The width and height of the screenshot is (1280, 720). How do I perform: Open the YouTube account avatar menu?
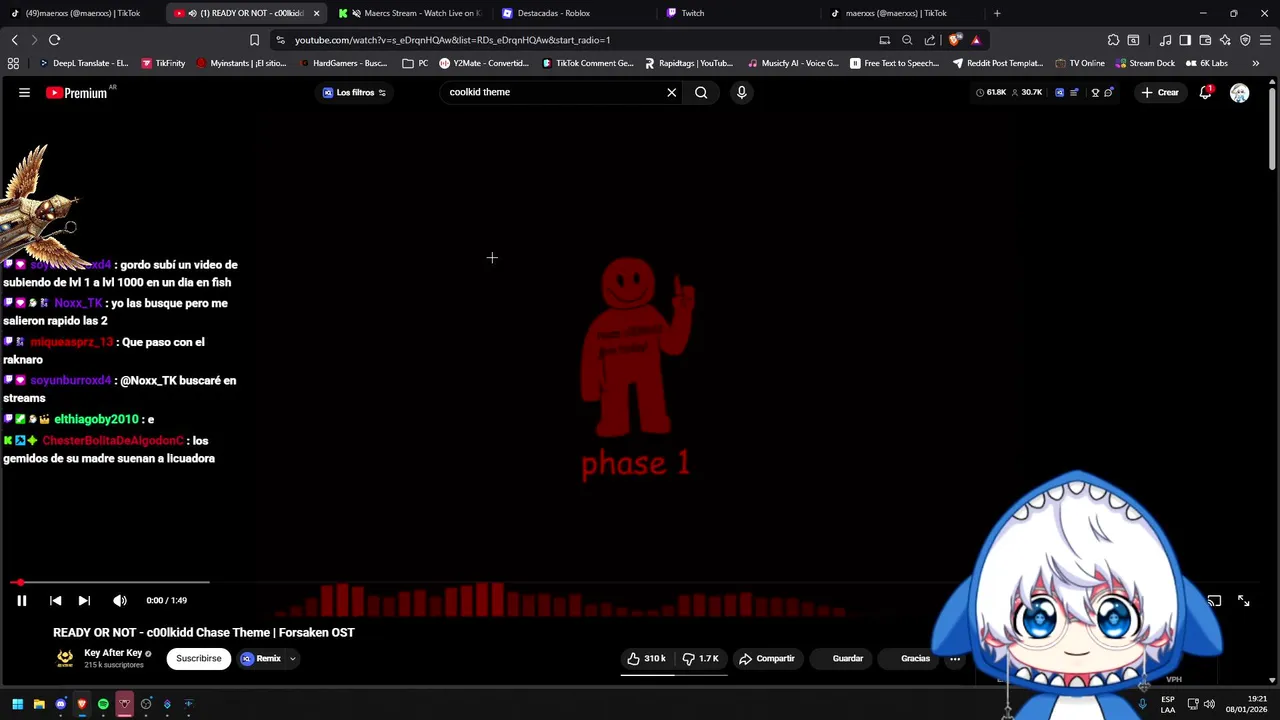point(1240,92)
